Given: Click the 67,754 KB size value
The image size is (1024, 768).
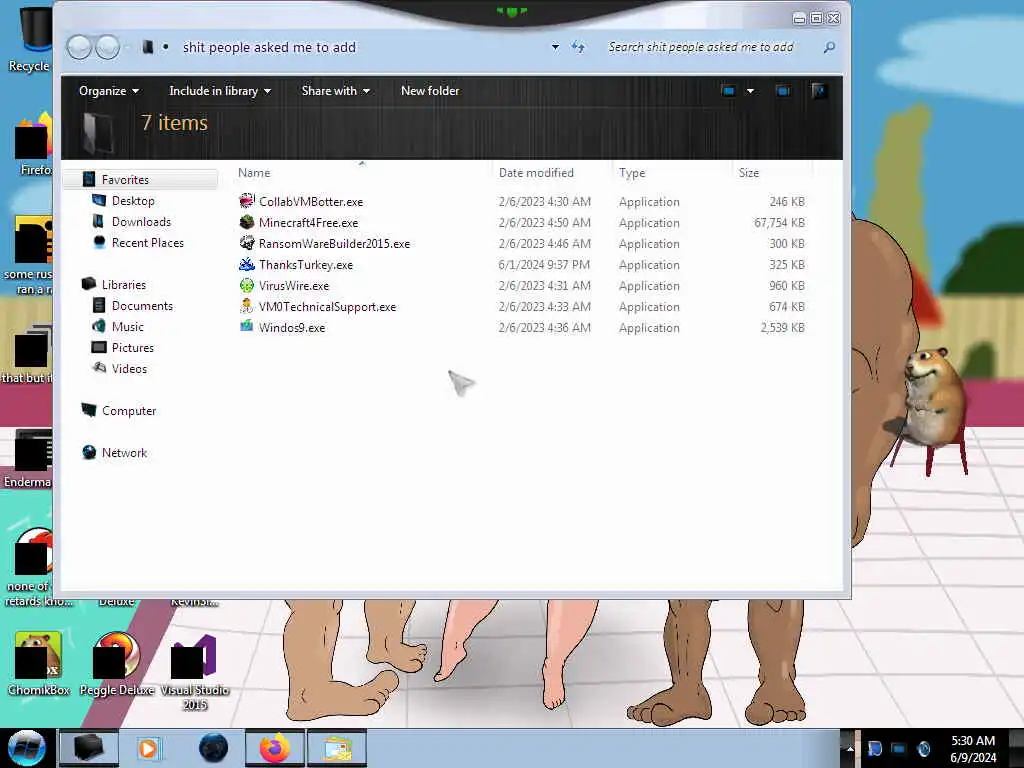Looking at the screenshot, I should tap(779, 223).
